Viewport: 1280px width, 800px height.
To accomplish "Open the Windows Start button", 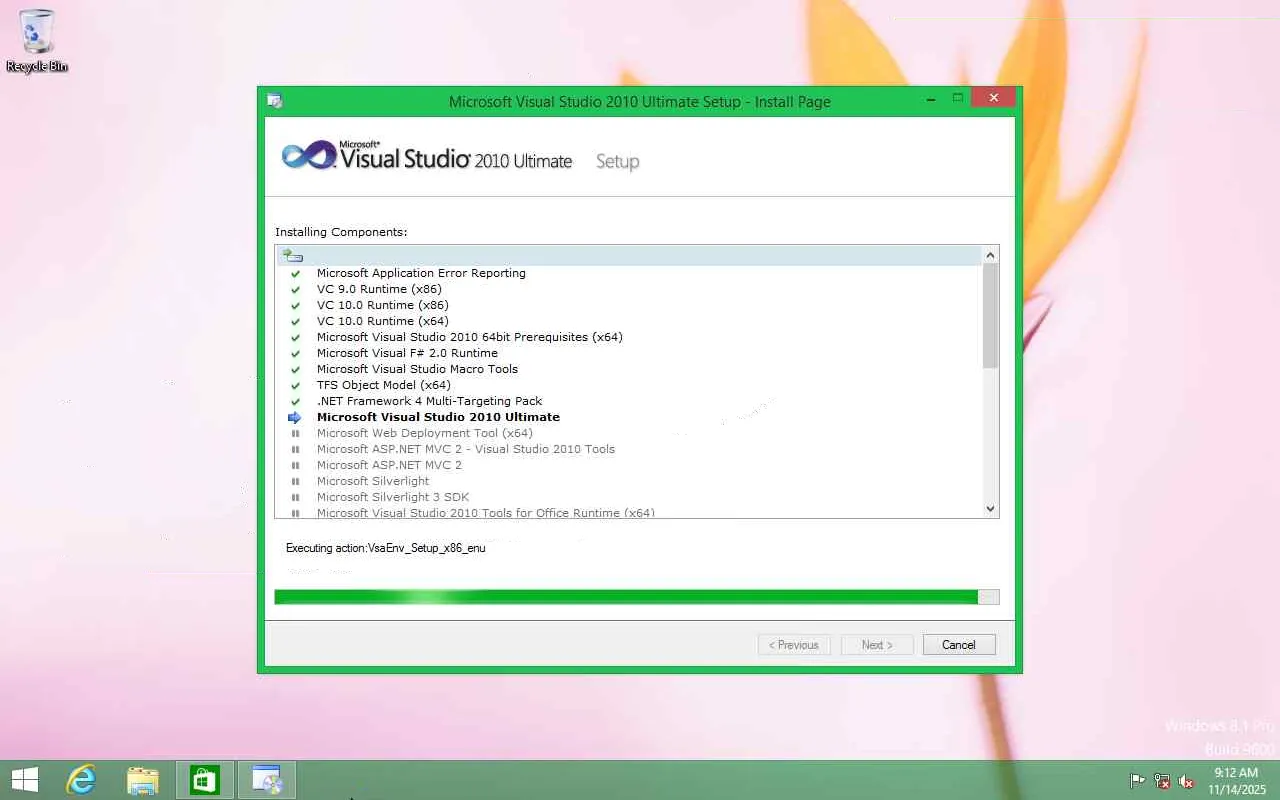I will [x=25, y=780].
